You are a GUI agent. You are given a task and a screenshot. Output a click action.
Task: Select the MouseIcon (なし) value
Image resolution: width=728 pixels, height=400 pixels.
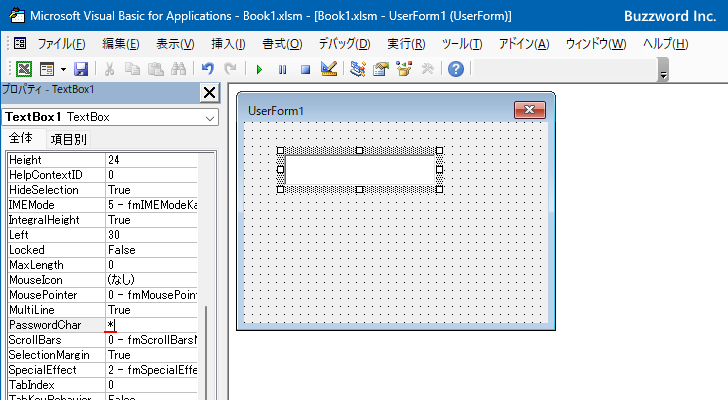(151, 280)
